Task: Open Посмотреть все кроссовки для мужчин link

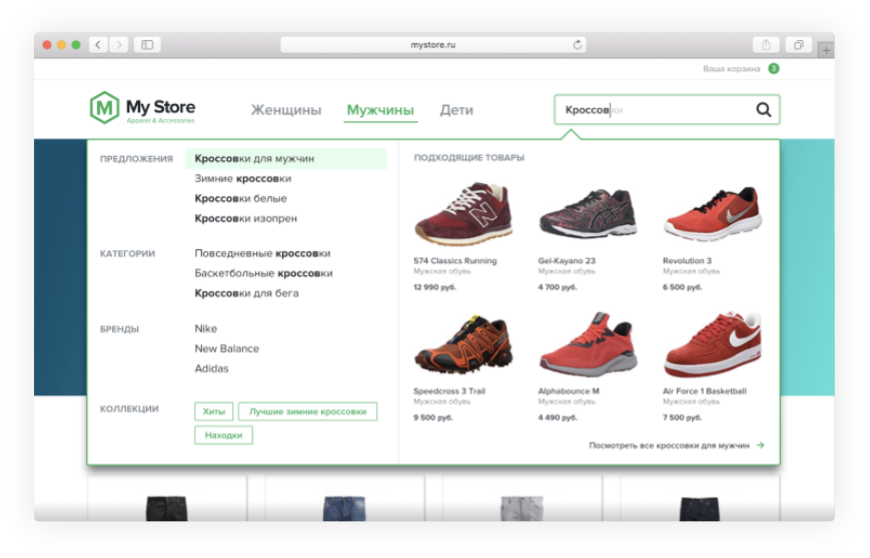Action: (676, 445)
